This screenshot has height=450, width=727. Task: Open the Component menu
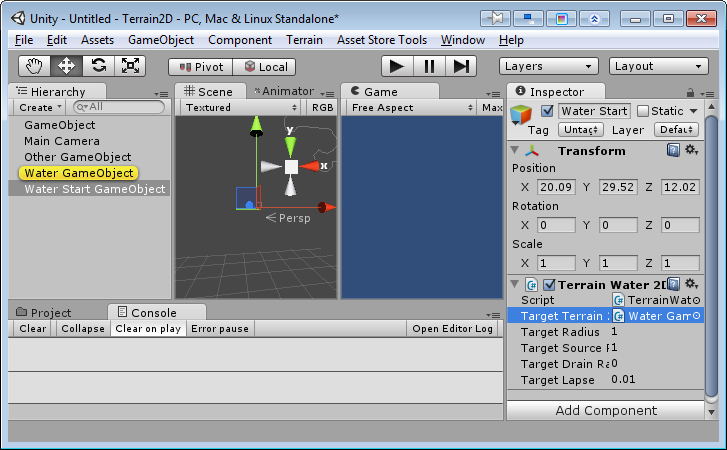tap(240, 40)
